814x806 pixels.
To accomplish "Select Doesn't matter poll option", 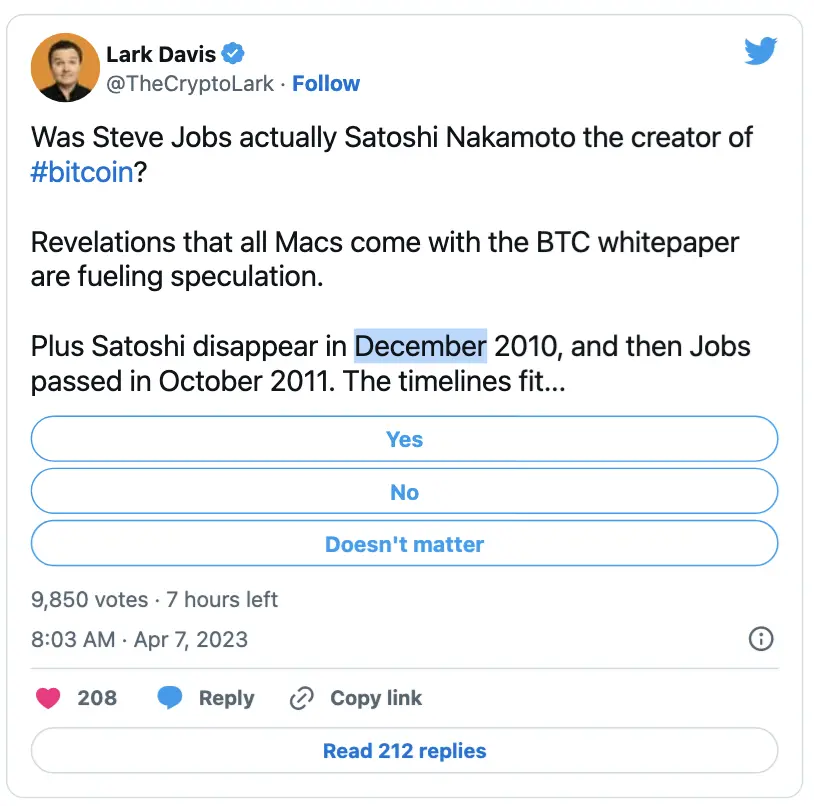I will click(x=404, y=545).
